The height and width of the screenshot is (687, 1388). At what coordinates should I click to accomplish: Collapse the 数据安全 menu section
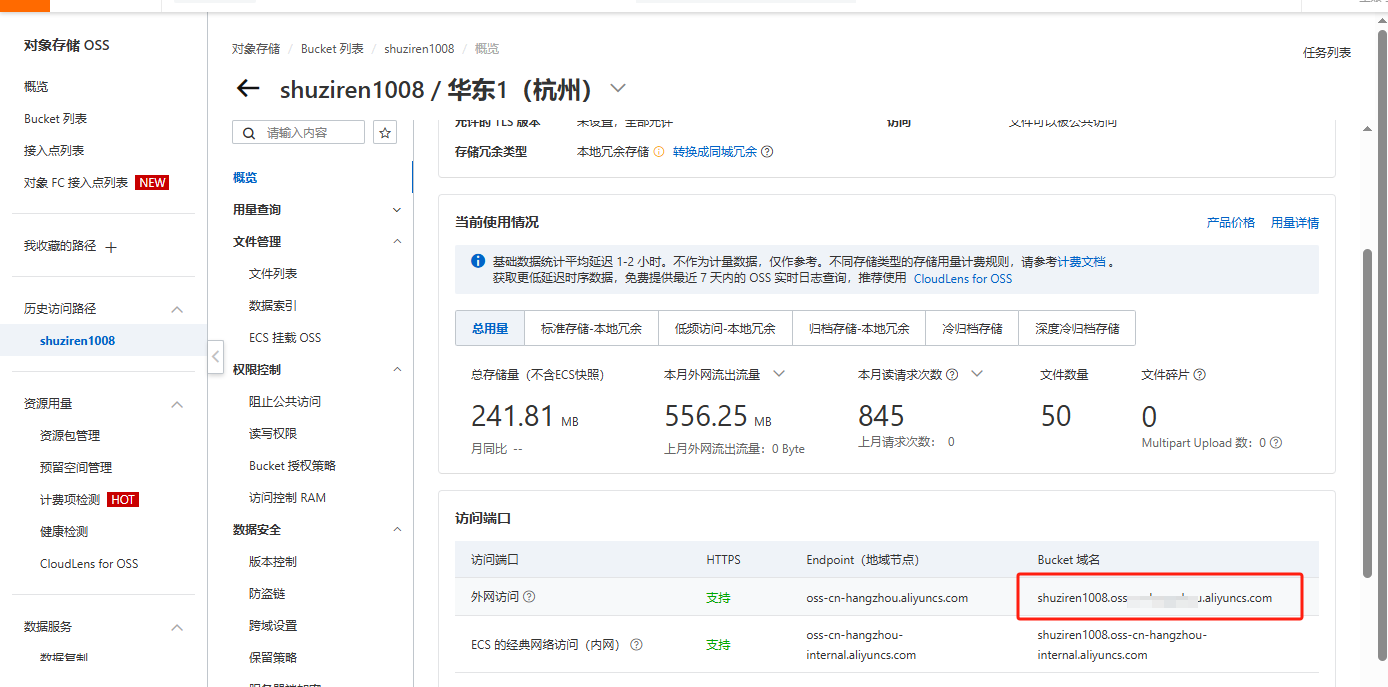tap(397, 530)
